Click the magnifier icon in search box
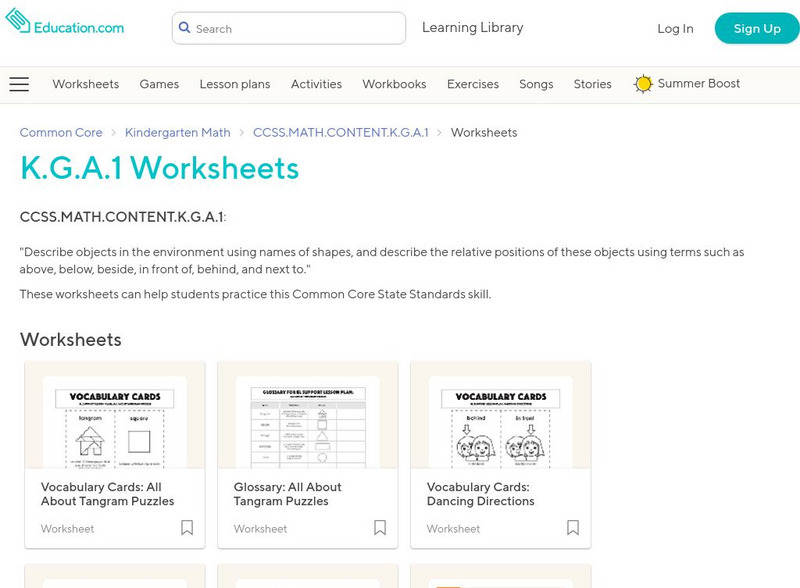 pos(185,28)
